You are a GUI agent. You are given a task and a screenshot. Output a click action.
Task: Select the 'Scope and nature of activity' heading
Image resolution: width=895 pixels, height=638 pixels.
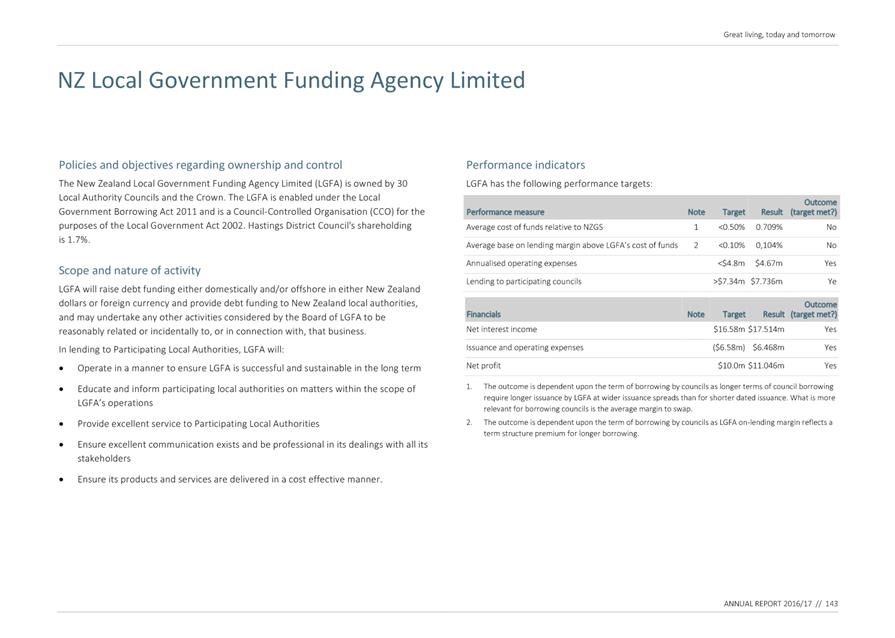[x=130, y=270]
